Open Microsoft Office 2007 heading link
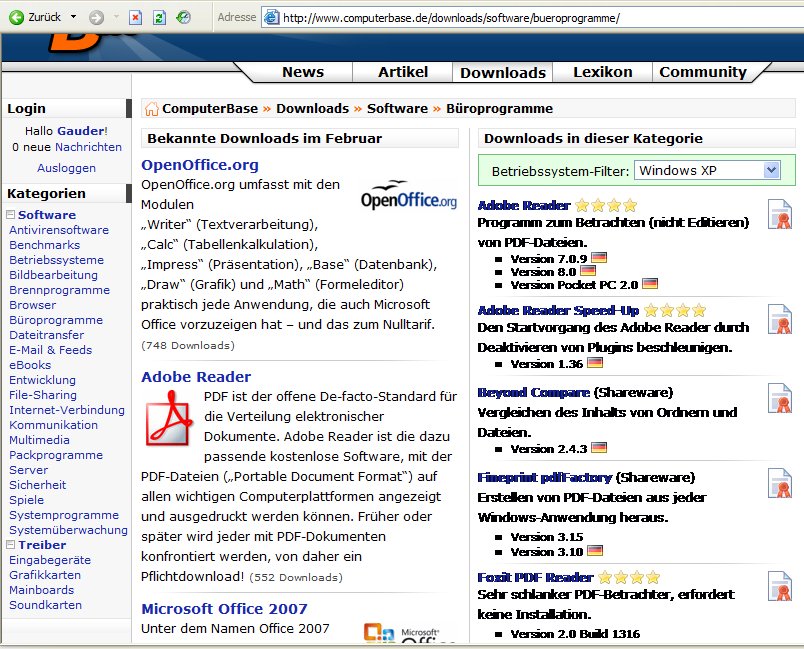This screenshot has width=804, height=649. coord(224,609)
